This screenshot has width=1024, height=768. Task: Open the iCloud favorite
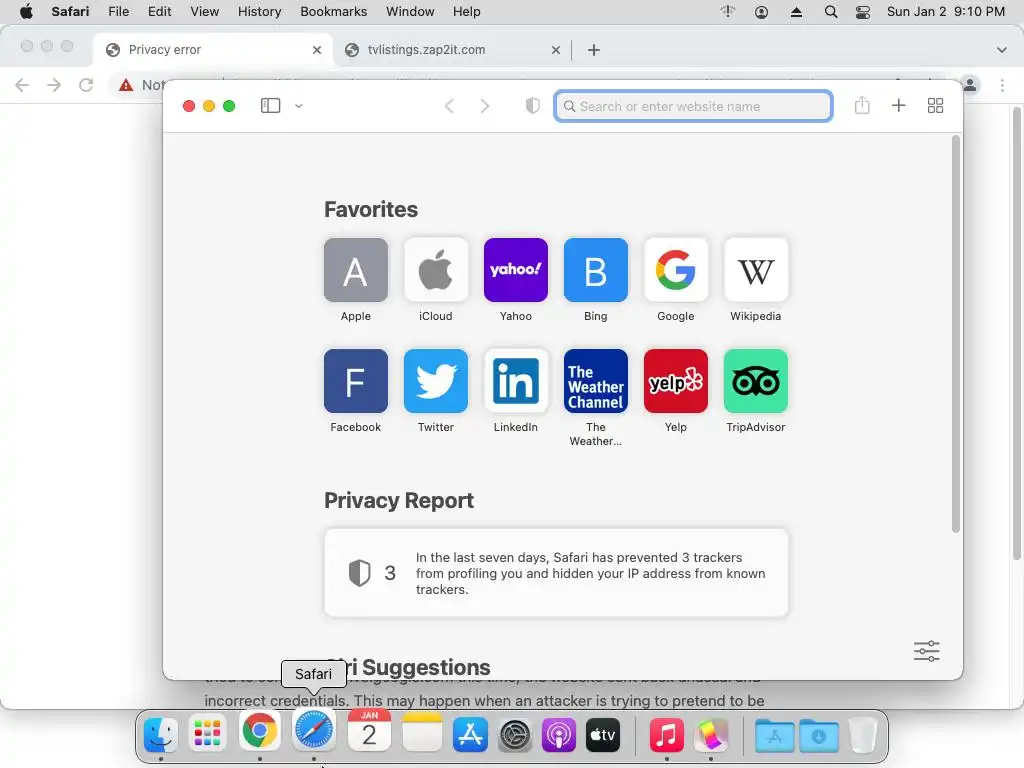pos(436,270)
